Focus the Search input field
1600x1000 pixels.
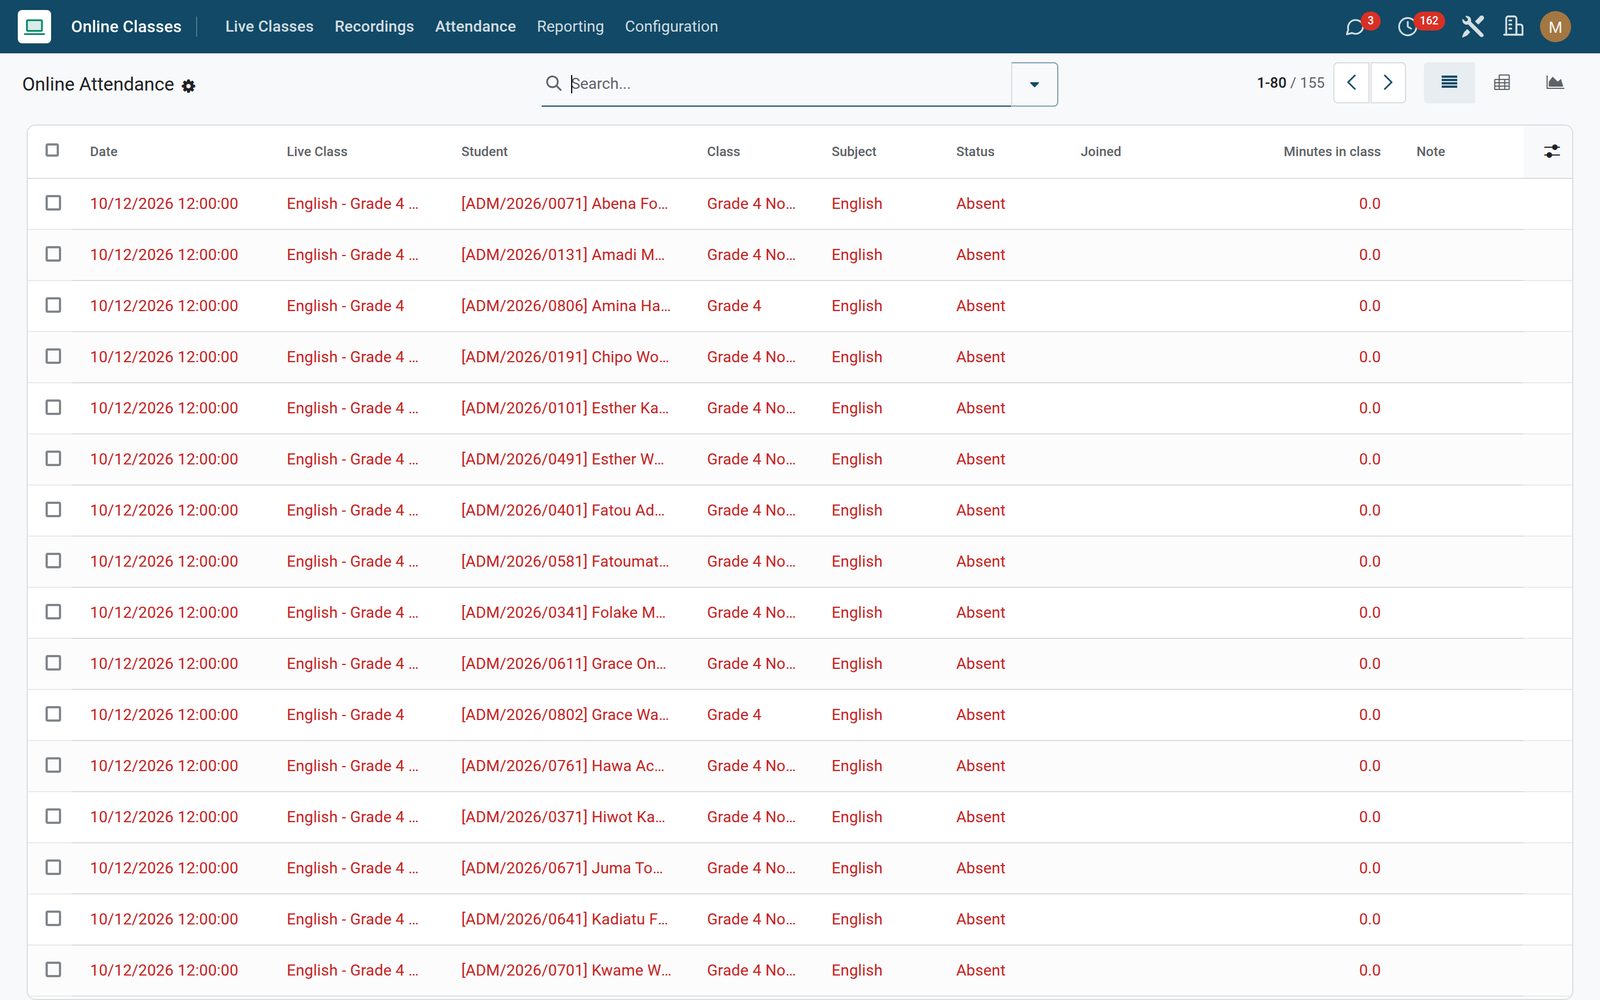(788, 83)
